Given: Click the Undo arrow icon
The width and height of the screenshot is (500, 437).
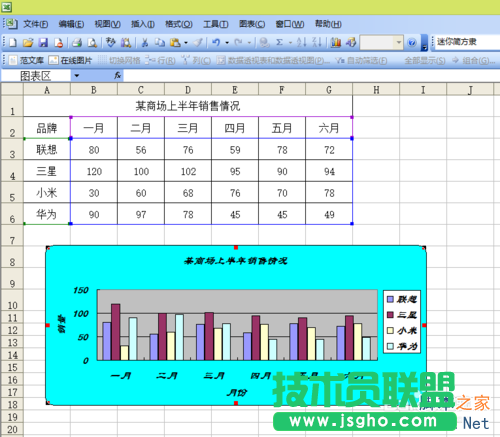Looking at the screenshot, I should 216,42.
